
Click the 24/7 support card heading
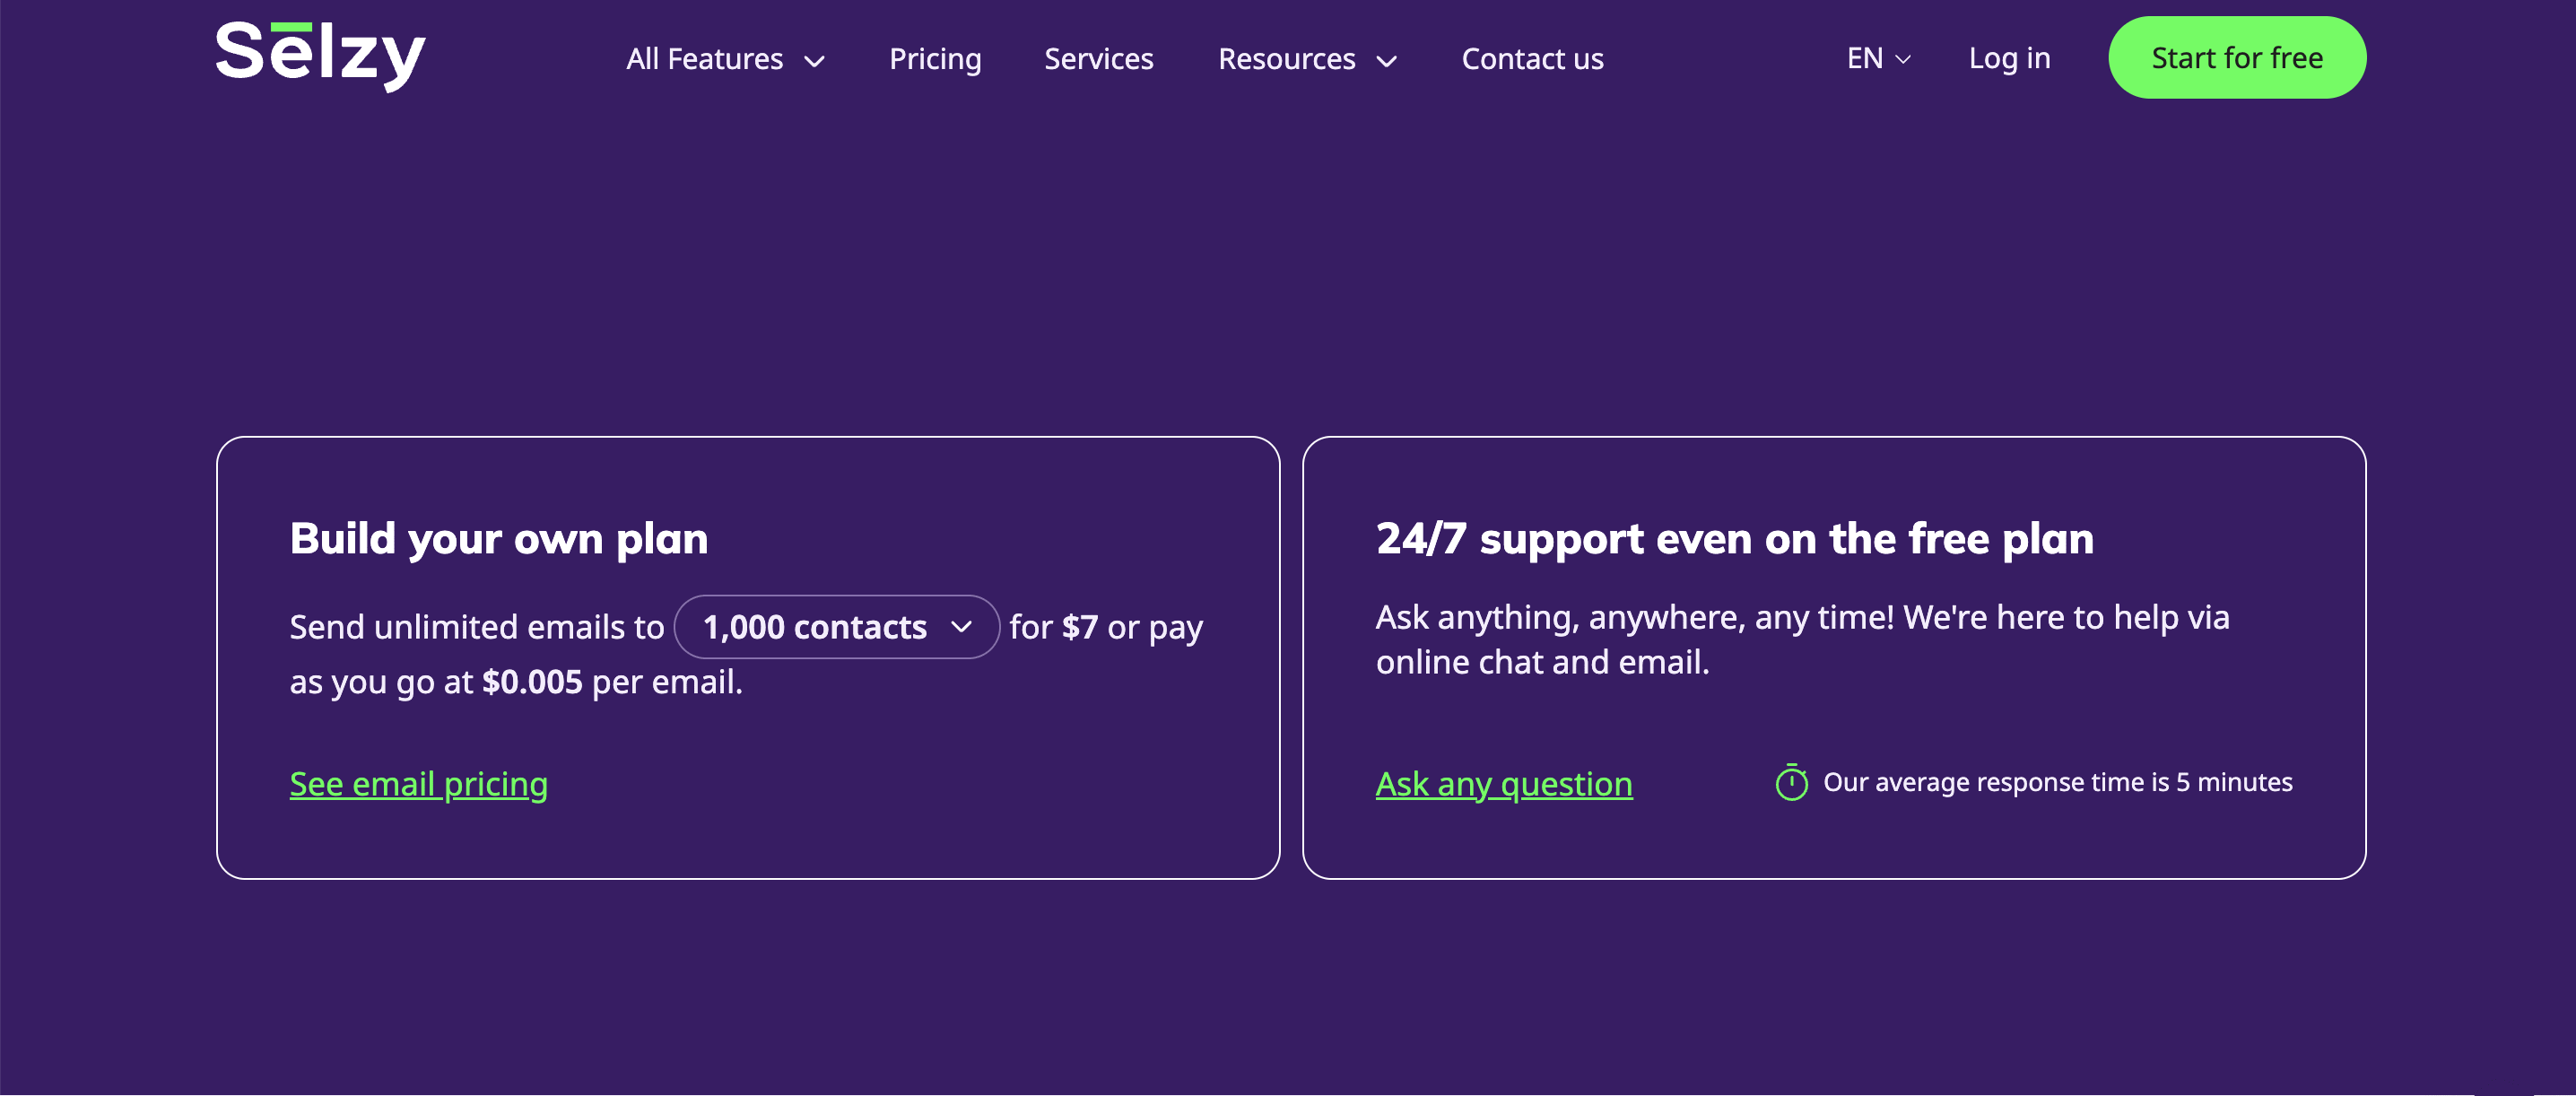[x=1733, y=539]
